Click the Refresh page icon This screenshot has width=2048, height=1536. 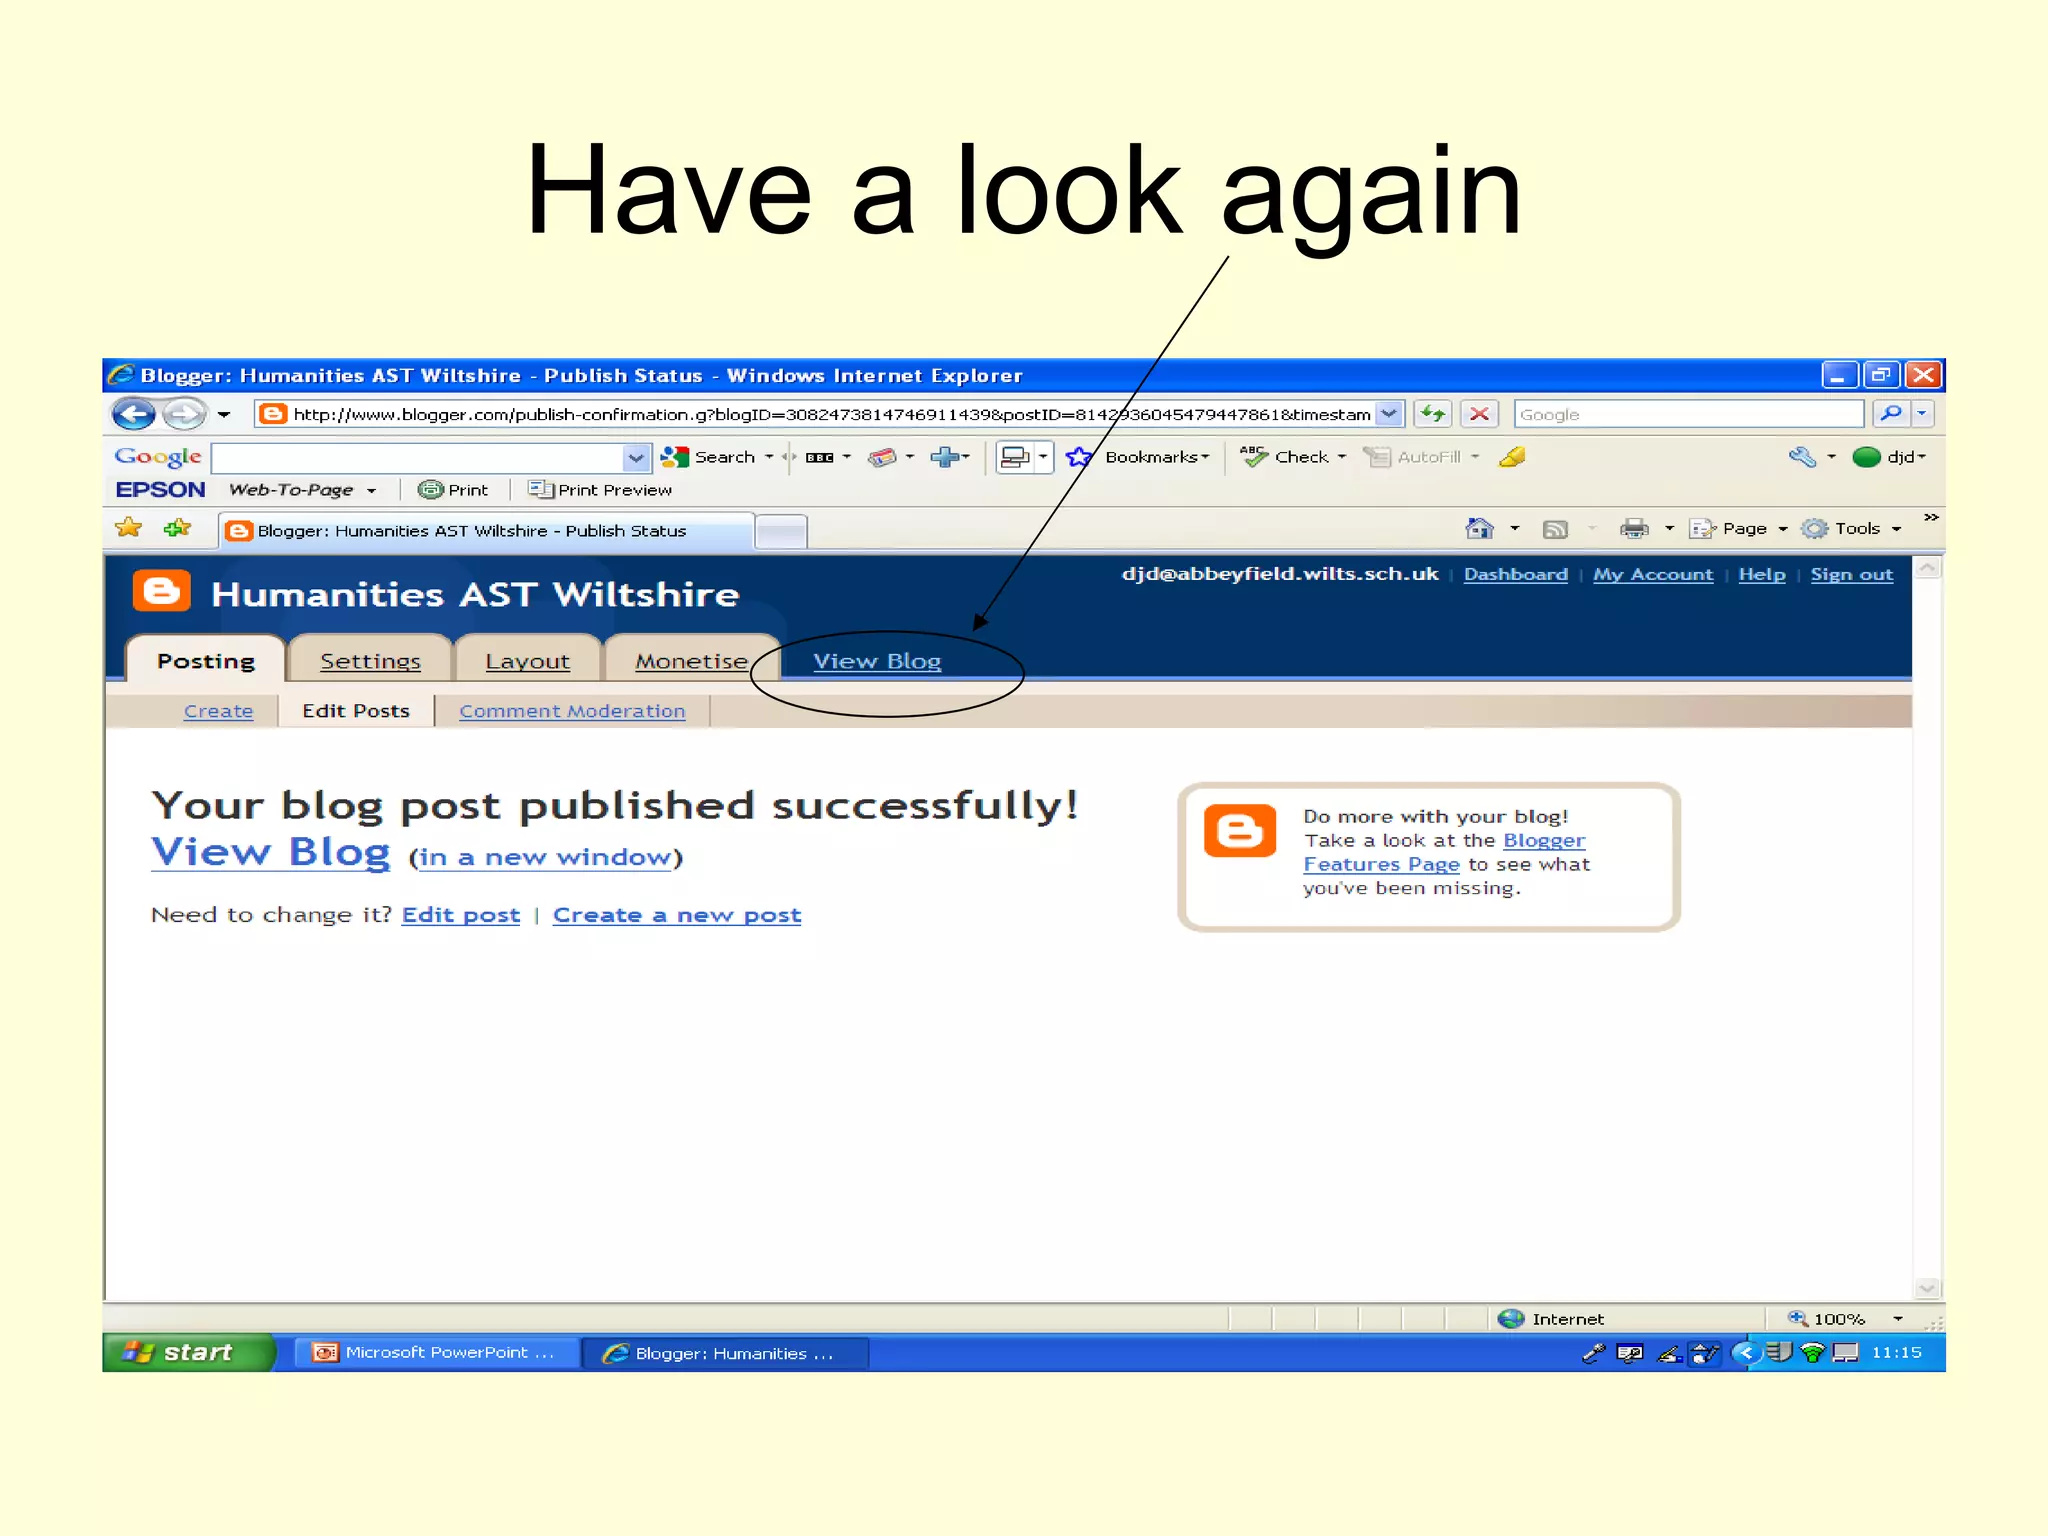point(1433,413)
